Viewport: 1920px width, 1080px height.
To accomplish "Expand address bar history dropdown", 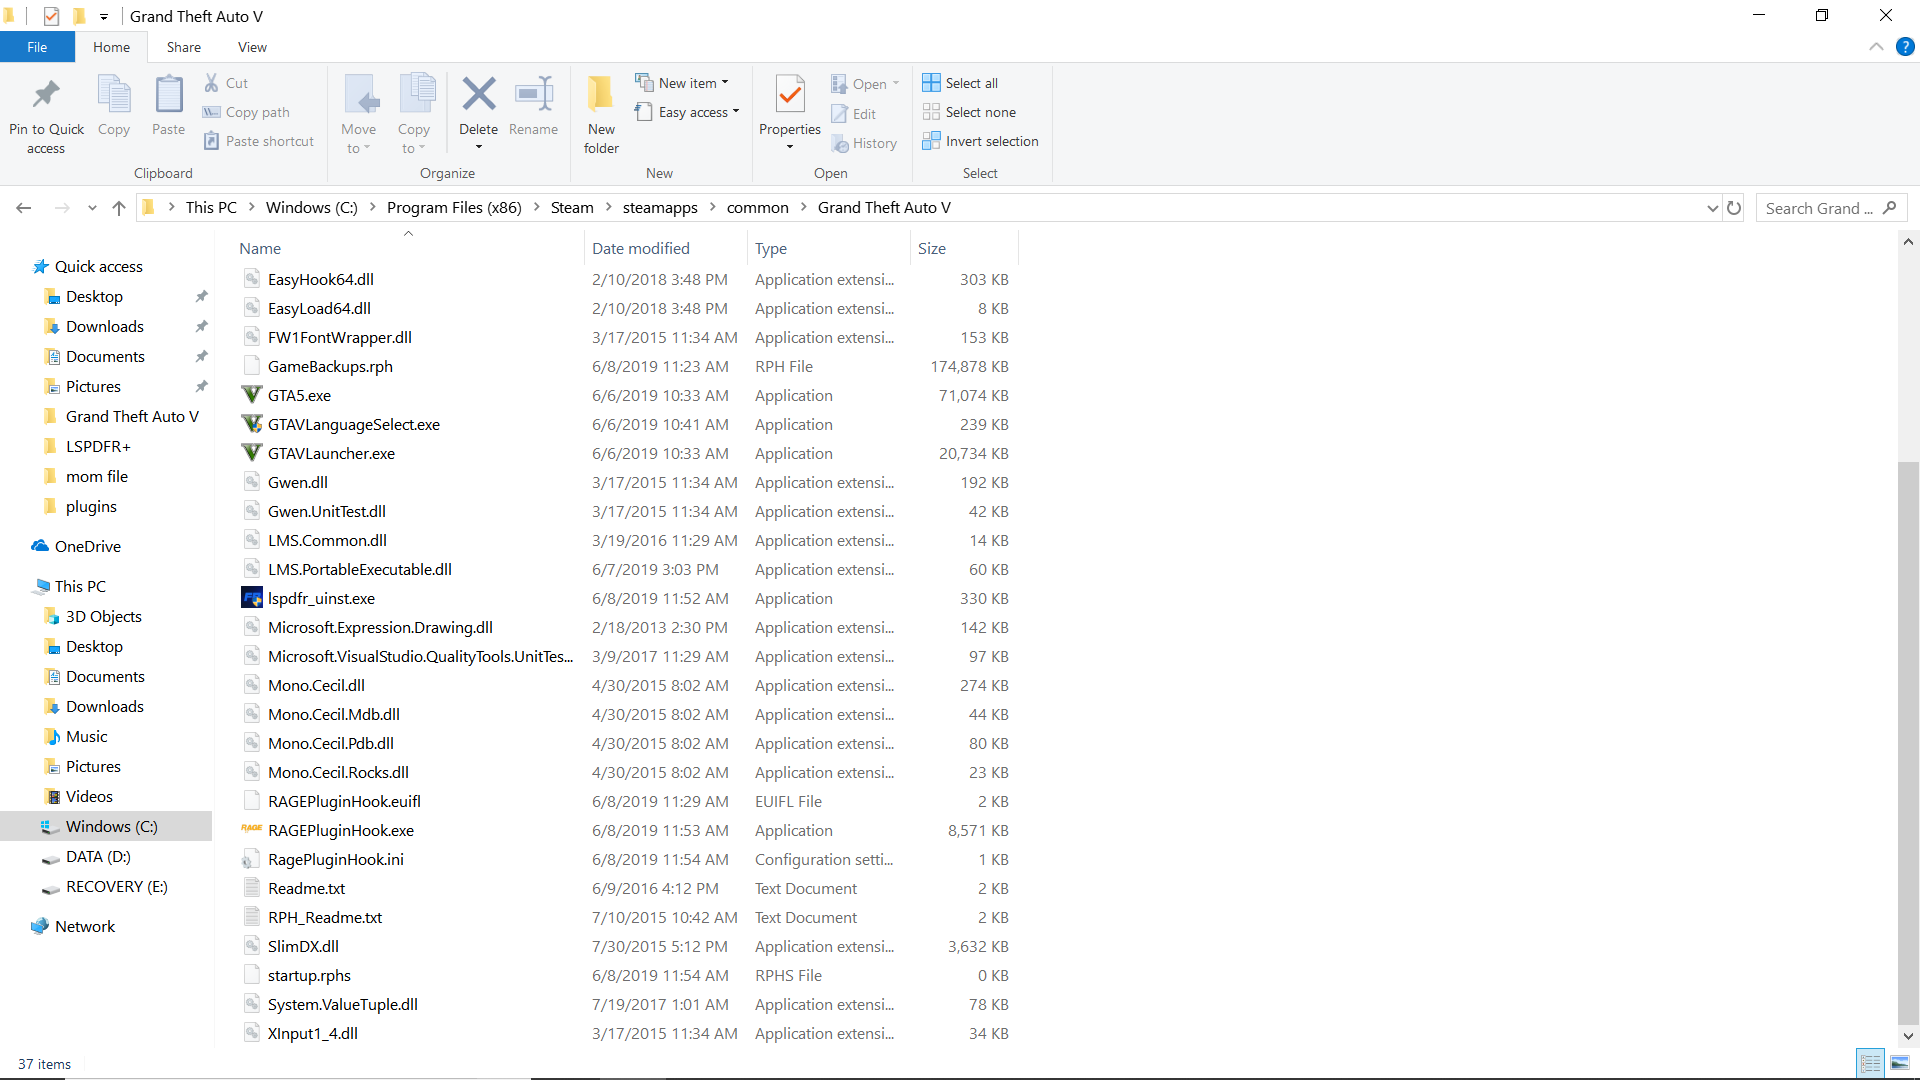I will click(1712, 208).
